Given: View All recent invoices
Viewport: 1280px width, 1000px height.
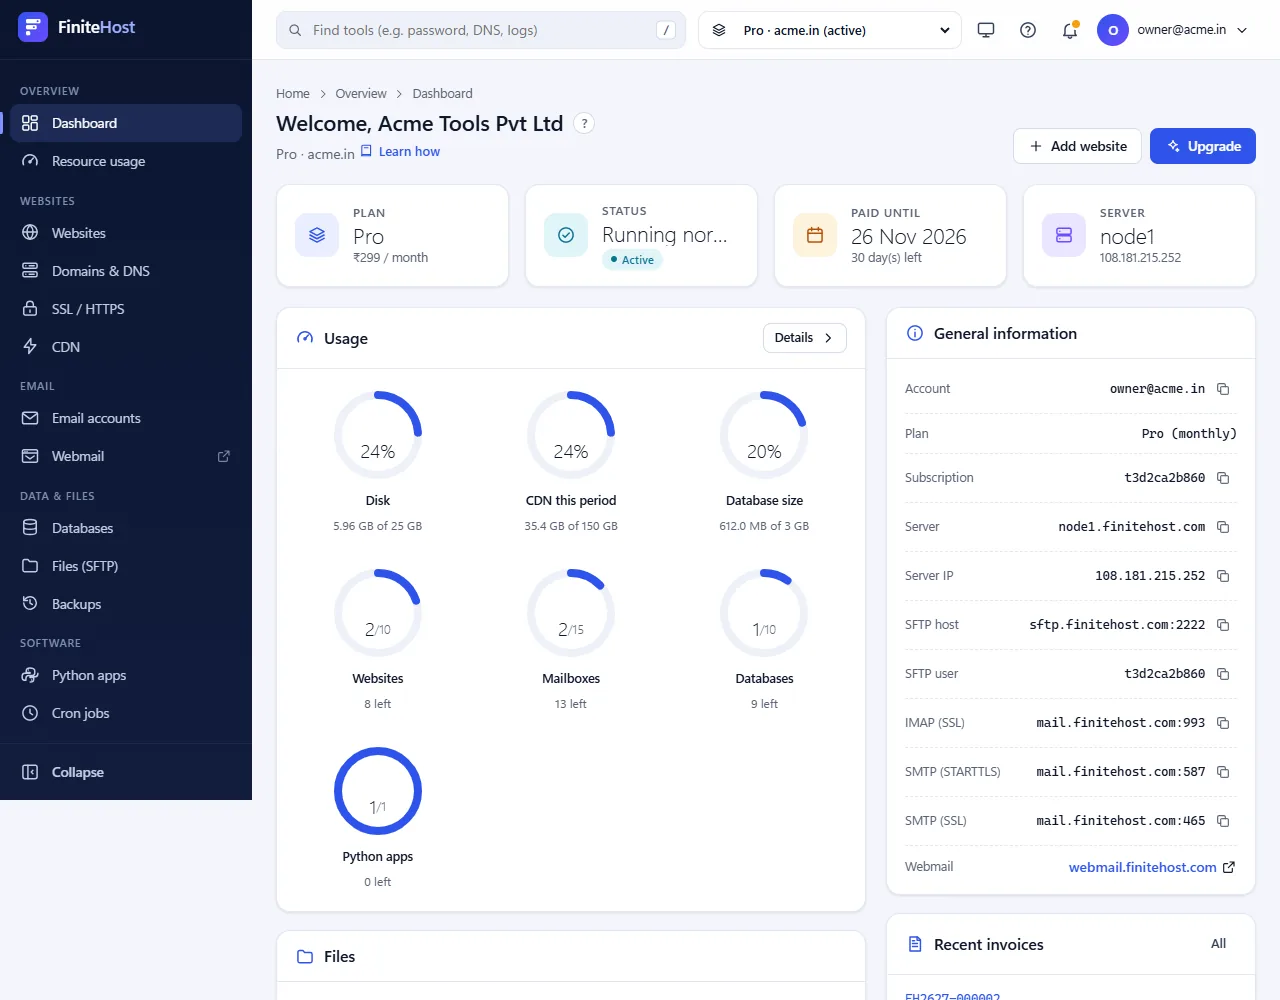Looking at the screenshot, I should [x=1218, y=943].
